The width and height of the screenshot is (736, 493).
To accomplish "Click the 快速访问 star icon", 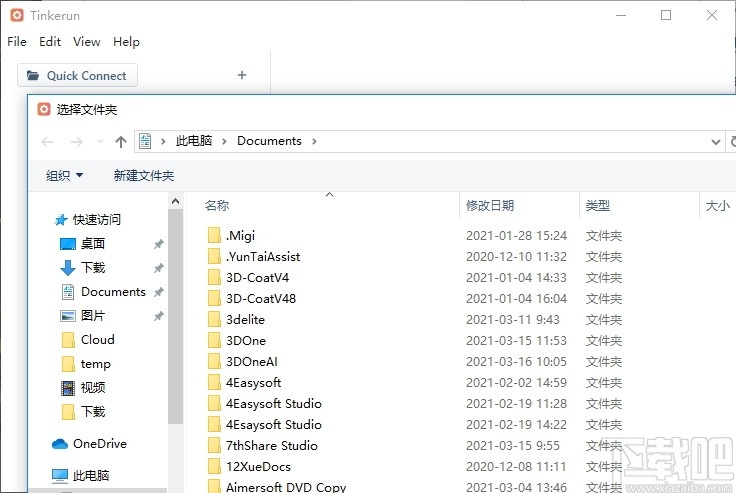I will tap(61, 220).
